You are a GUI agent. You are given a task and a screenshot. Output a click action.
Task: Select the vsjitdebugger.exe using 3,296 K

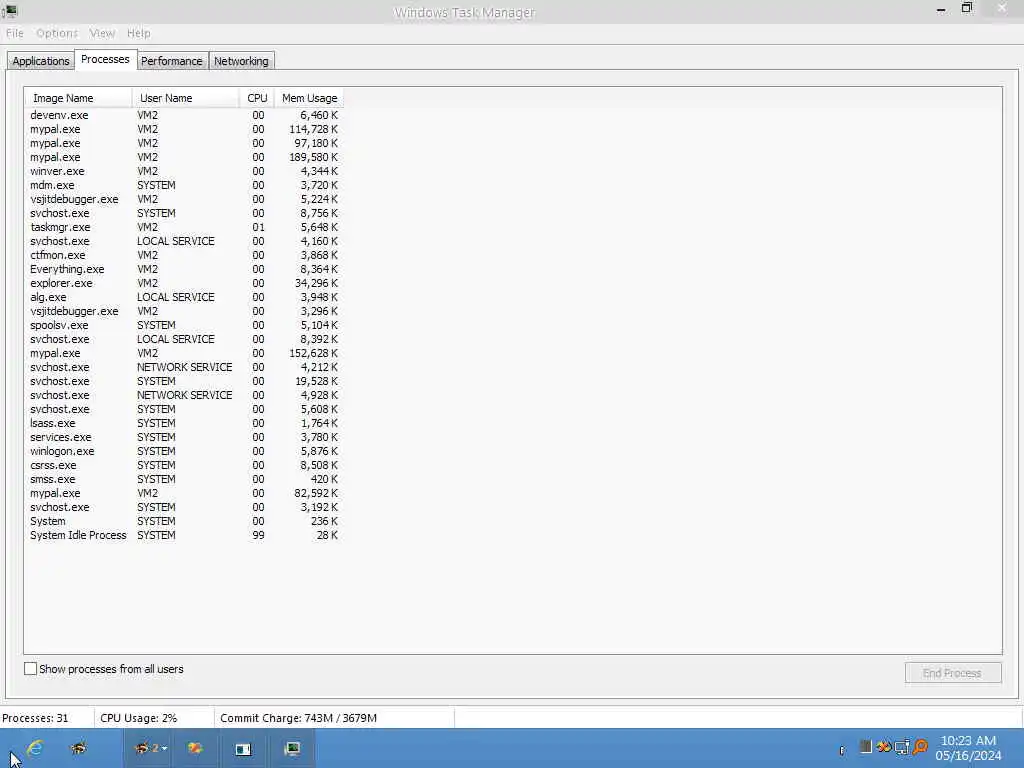pos(184,312)
